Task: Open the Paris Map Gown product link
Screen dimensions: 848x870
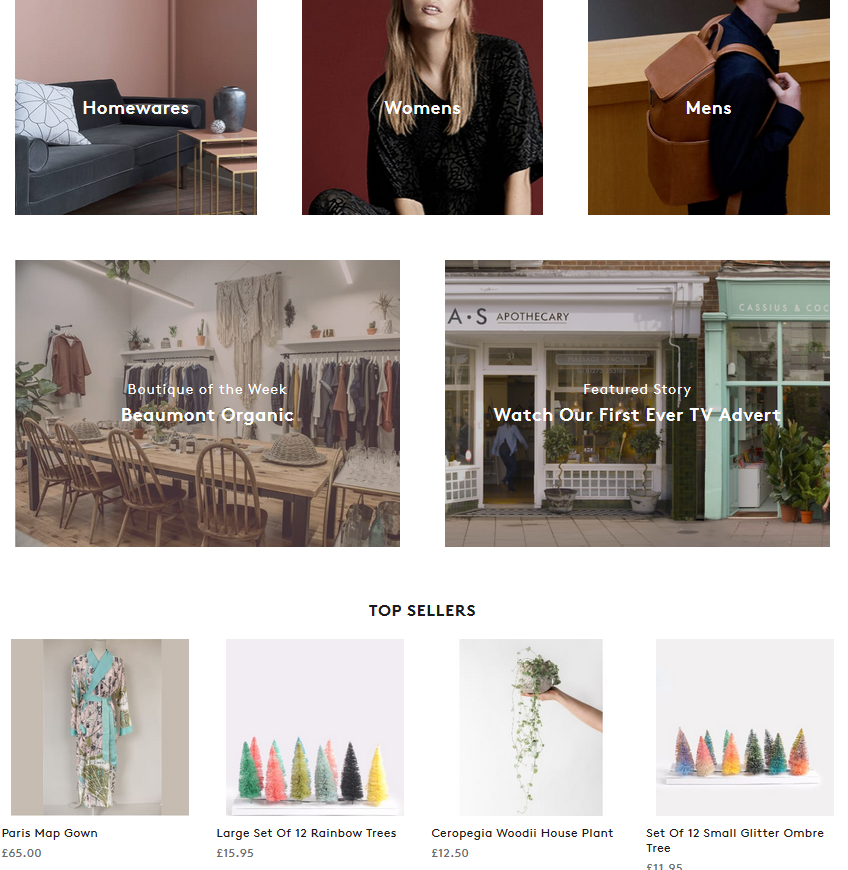Action: pyautogui.click(x=50, y=833)
